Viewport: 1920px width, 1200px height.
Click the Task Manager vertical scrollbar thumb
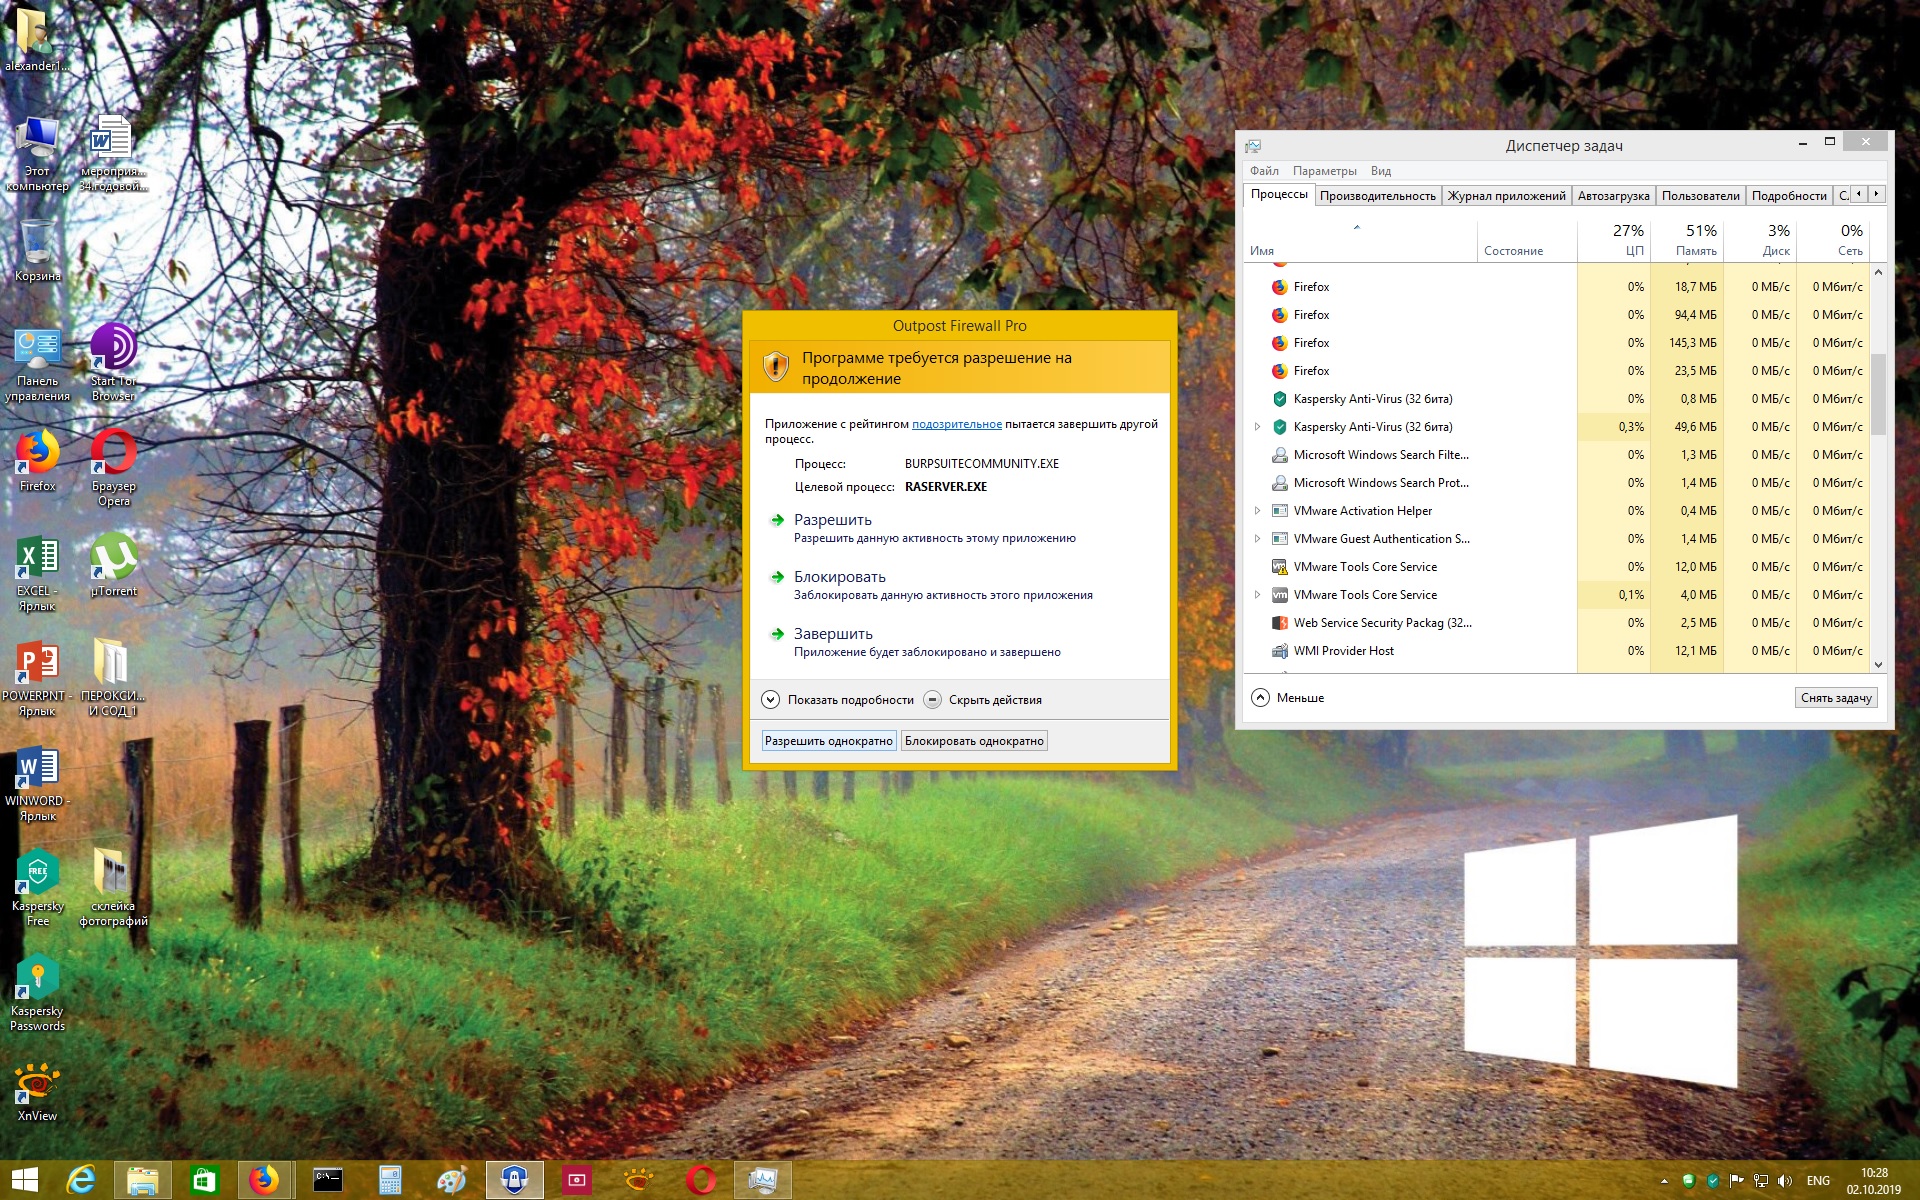coord(1878,393)
